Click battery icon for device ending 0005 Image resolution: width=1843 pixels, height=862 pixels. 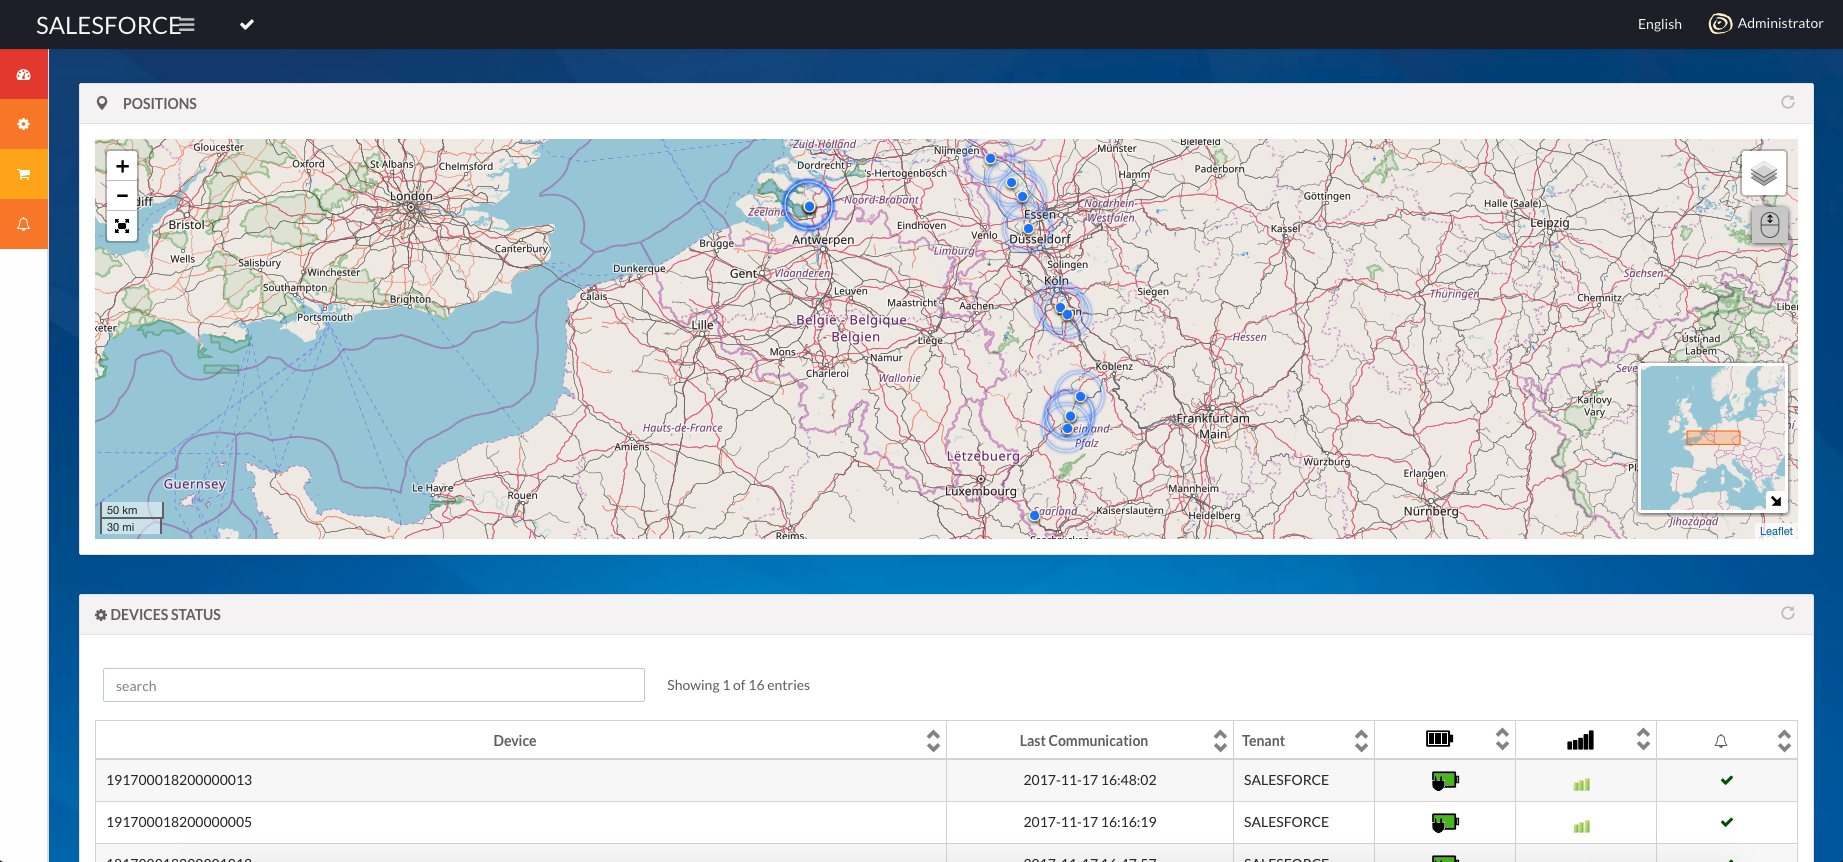(x=1445, y=822)
